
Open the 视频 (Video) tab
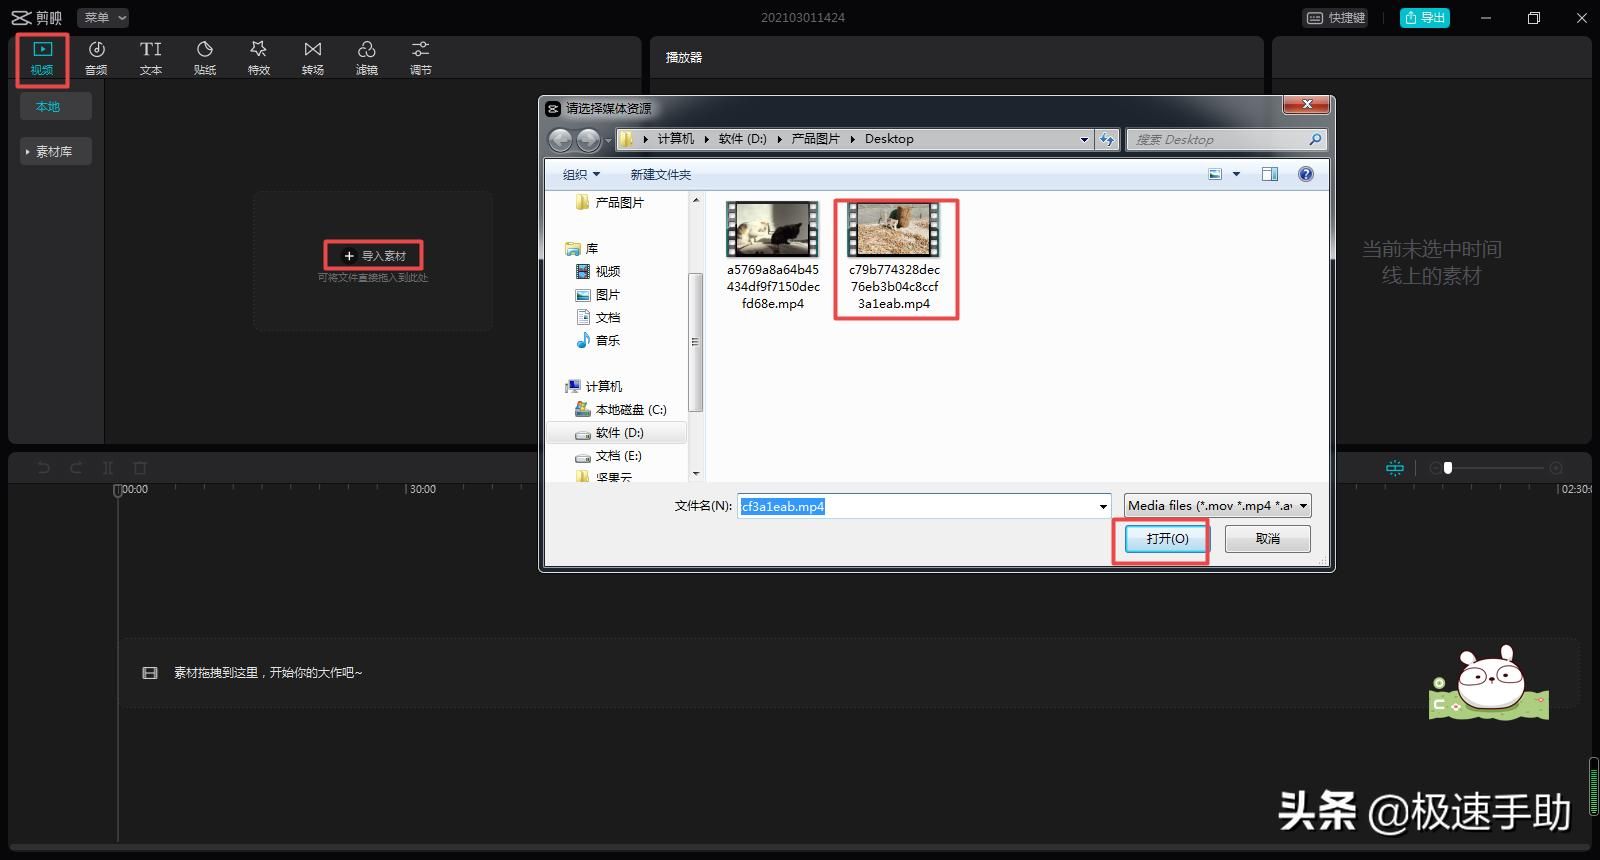click(42, 58)
